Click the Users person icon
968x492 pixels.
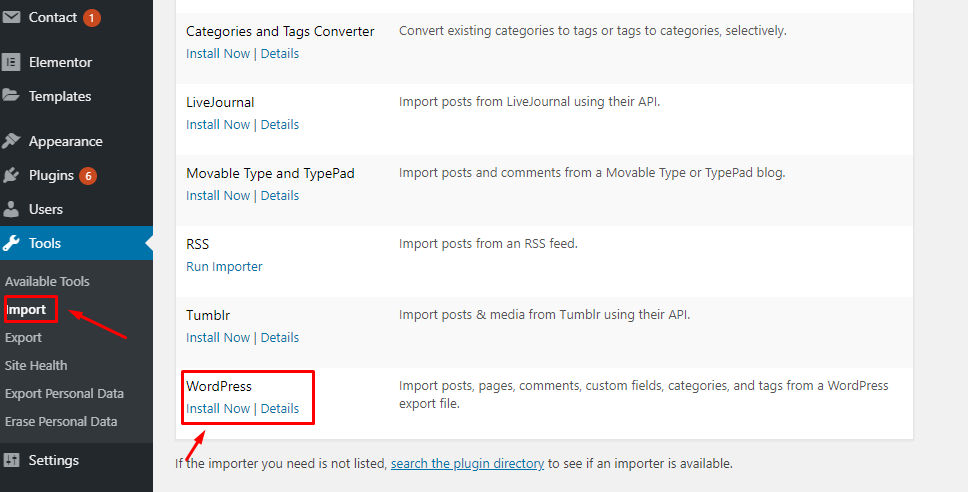click(12, 209)
